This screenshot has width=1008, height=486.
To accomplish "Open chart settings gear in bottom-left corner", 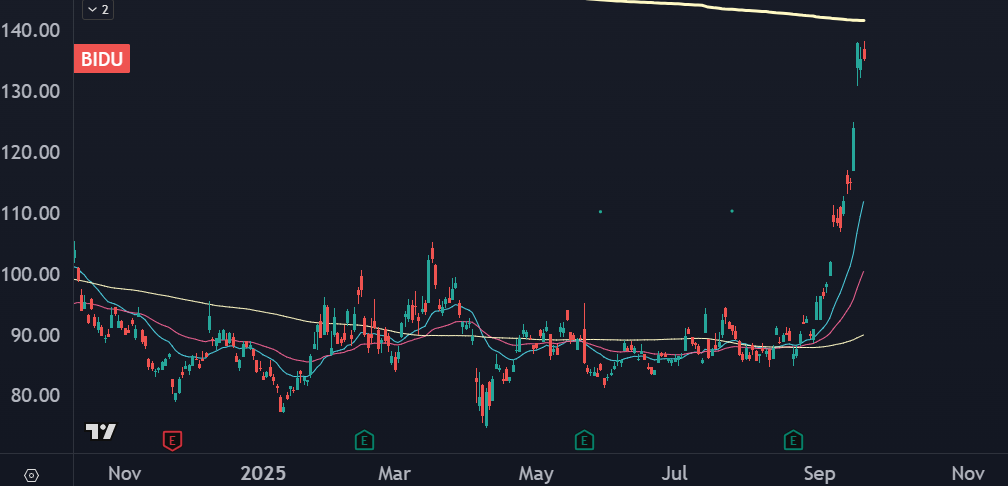I will click(x=32, y=476).
